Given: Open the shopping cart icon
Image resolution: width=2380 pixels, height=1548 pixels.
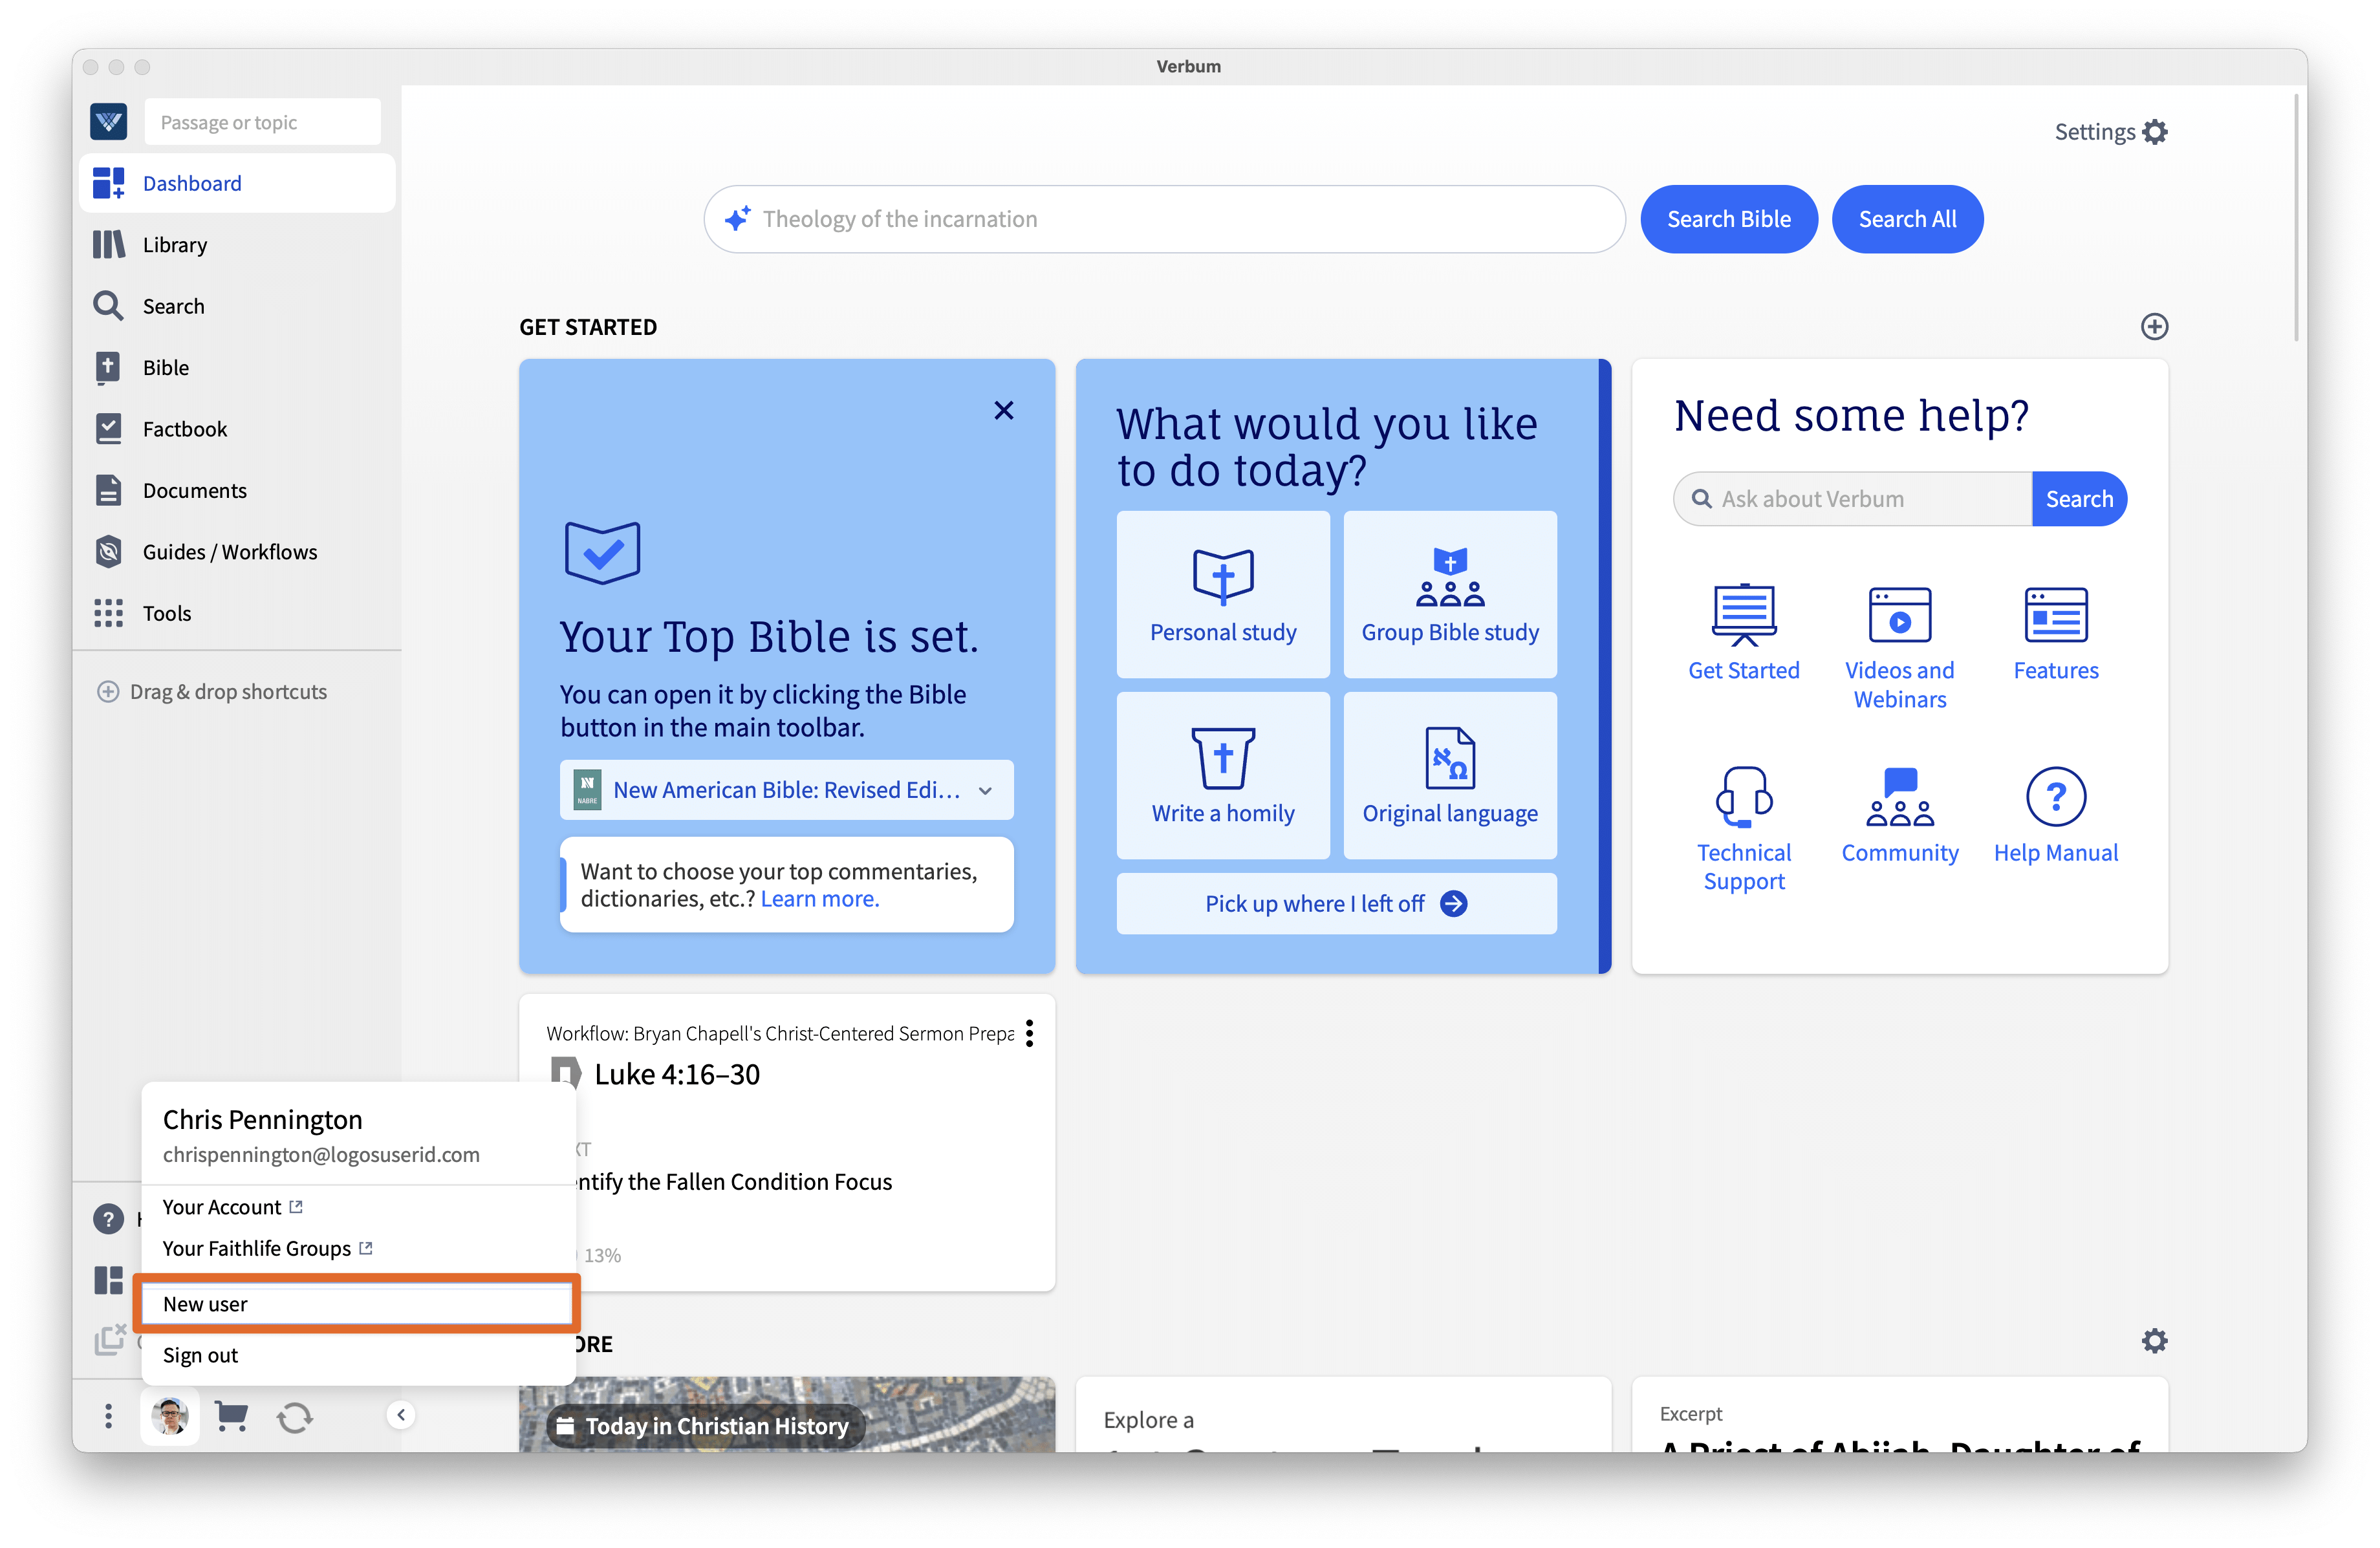Looking at the screenshot, I should (231, 1416).
